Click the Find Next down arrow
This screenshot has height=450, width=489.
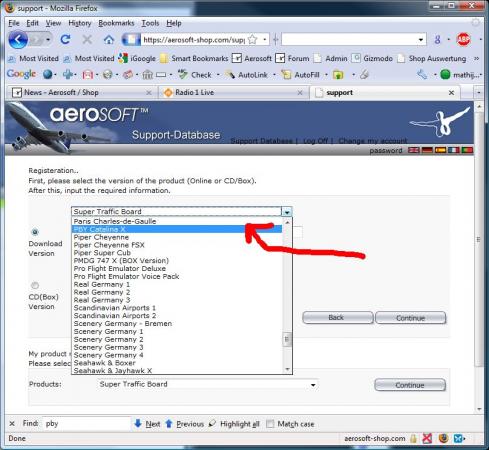138,423
